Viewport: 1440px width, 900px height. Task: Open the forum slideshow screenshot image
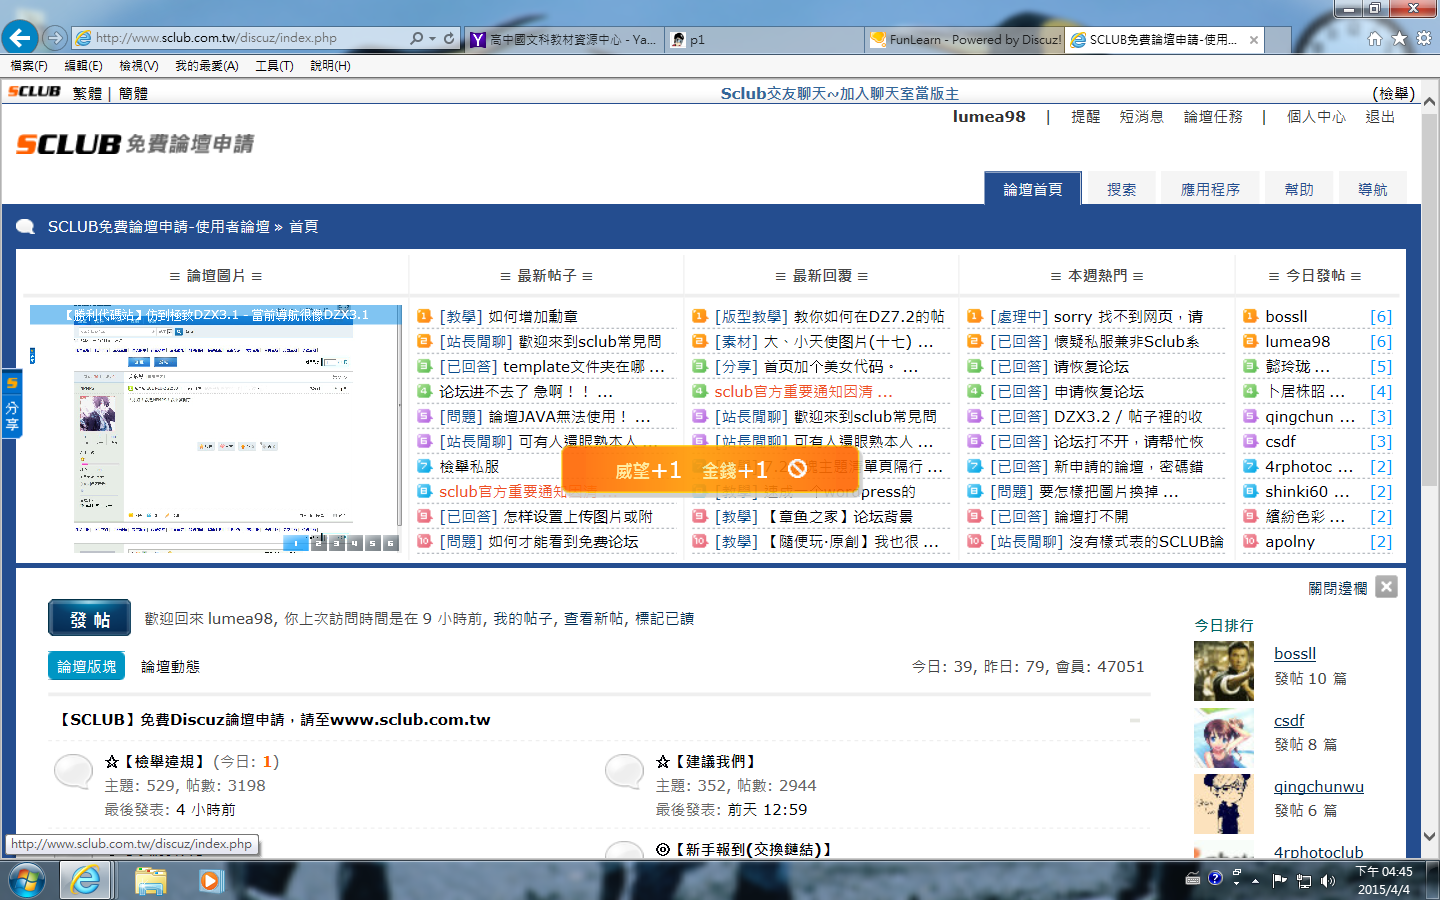tap(215, 428)
